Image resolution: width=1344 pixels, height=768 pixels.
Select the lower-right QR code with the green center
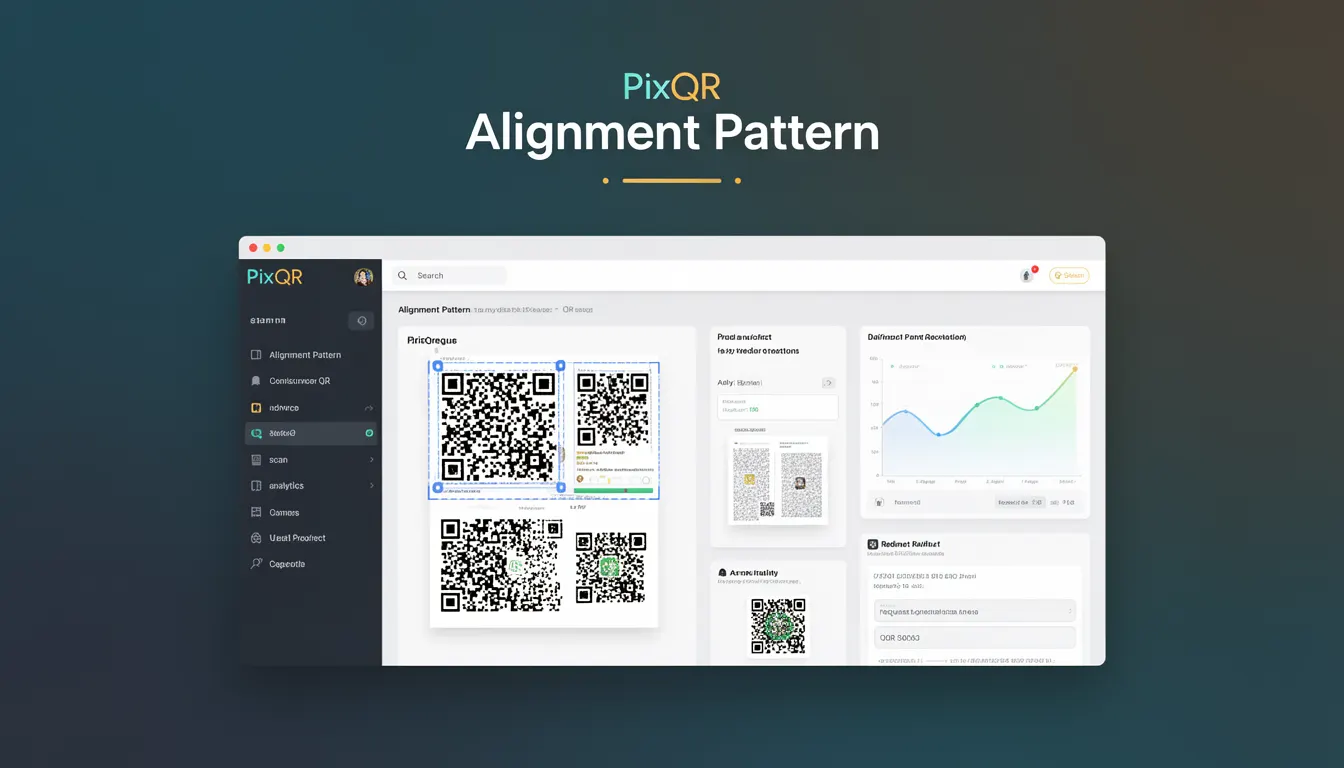[610, 567]
